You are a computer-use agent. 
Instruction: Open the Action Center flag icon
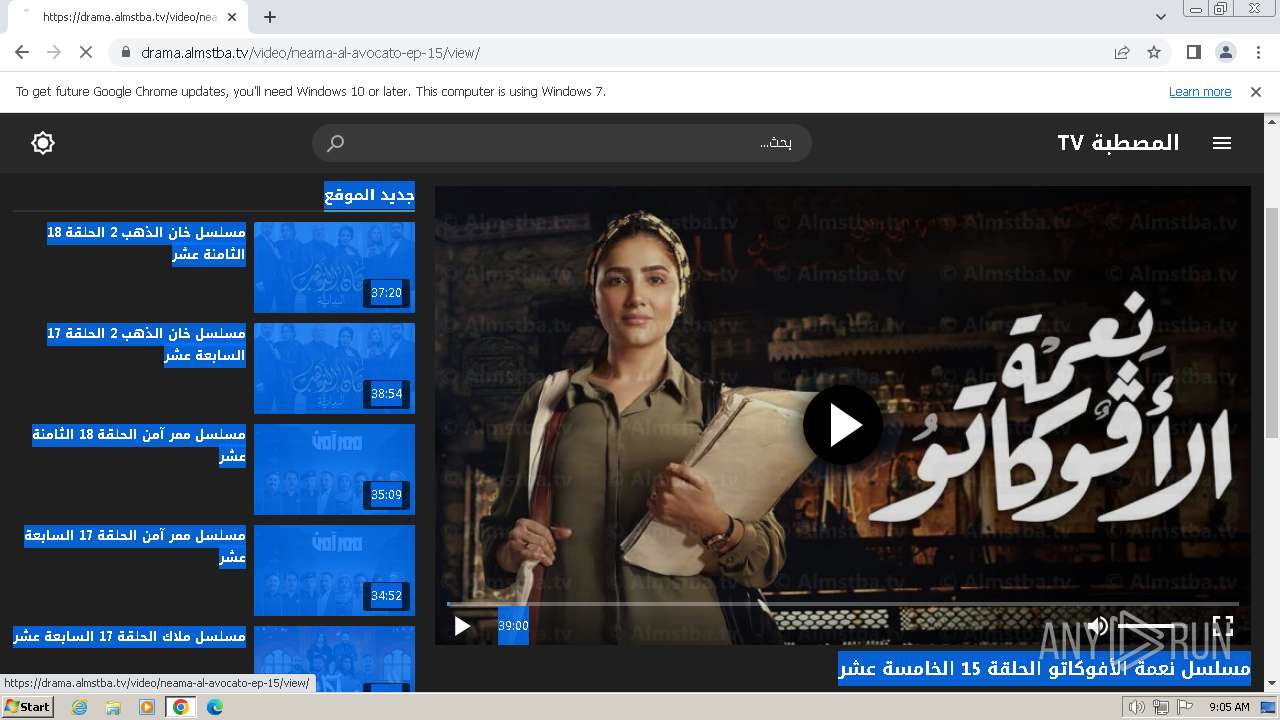pos(1185,707)
